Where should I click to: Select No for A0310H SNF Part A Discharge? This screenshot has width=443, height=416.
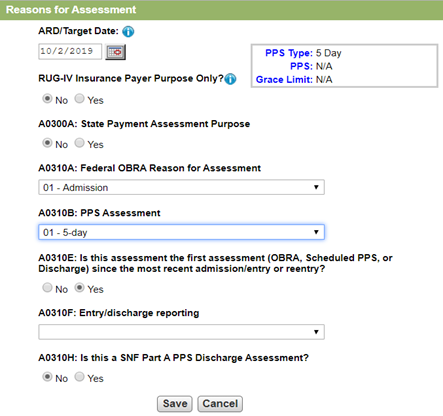(x=47, y=377)
